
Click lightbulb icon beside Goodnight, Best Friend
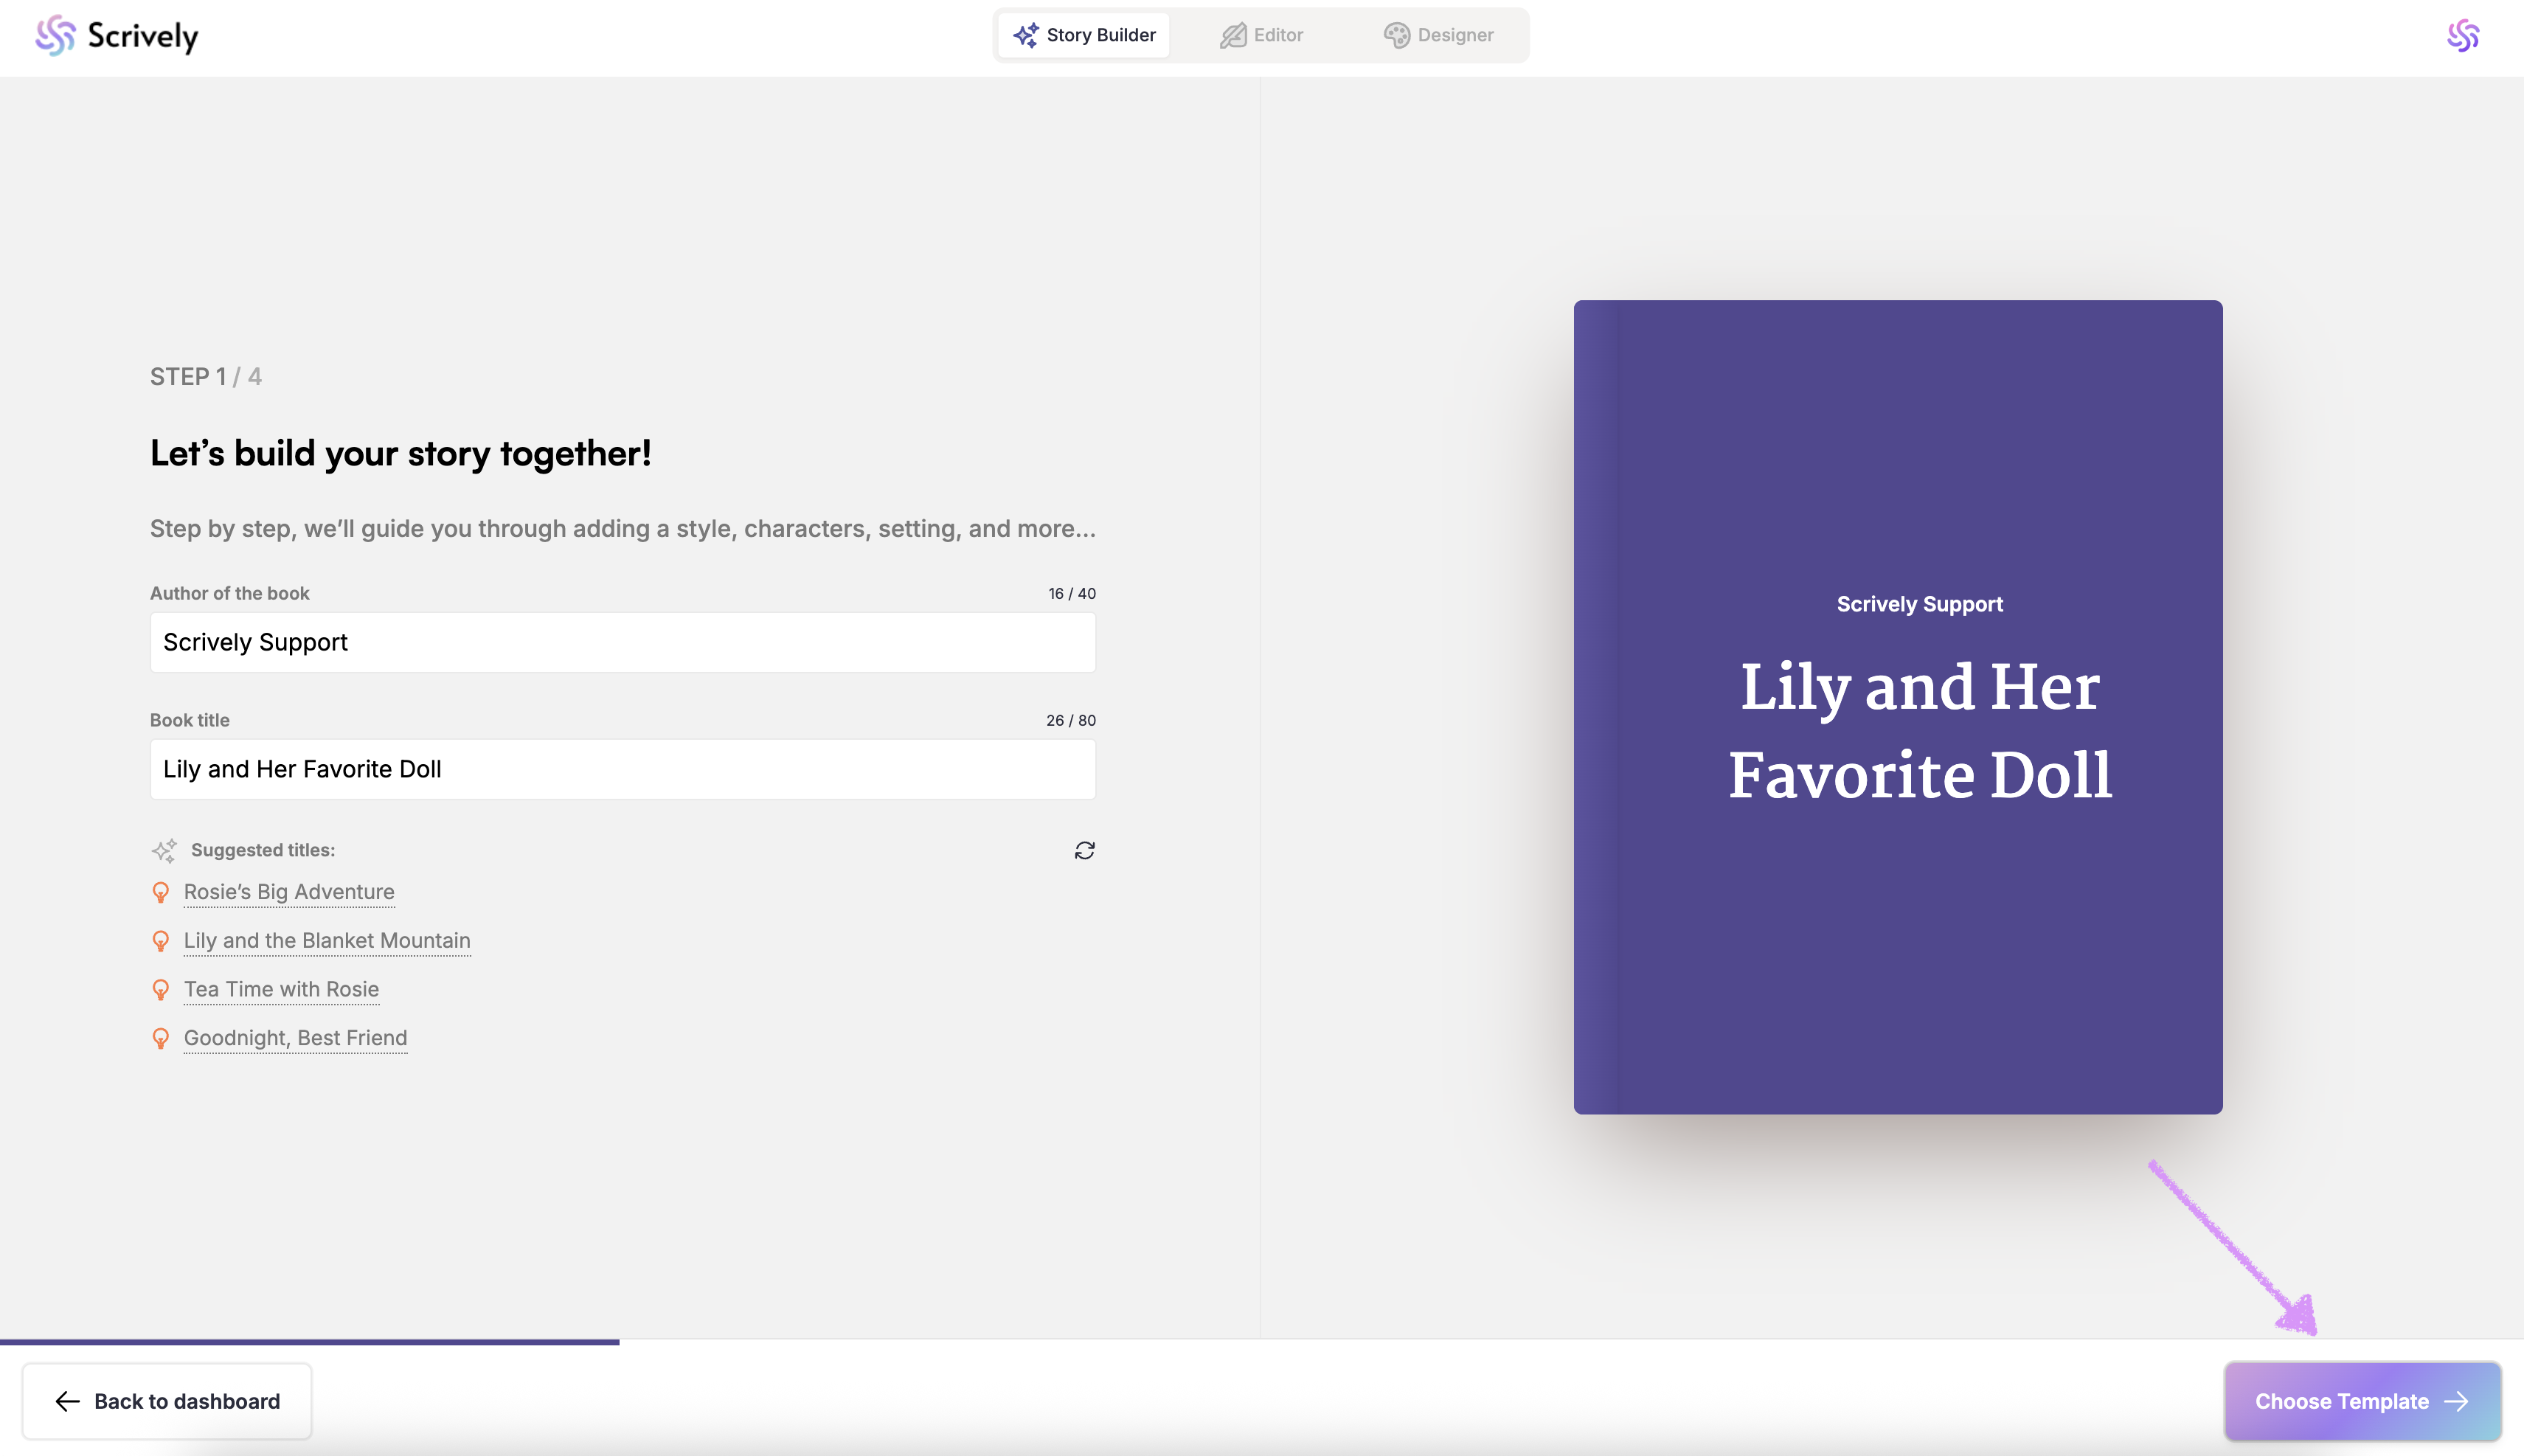pyautogui.click(x=160, y=1038)
